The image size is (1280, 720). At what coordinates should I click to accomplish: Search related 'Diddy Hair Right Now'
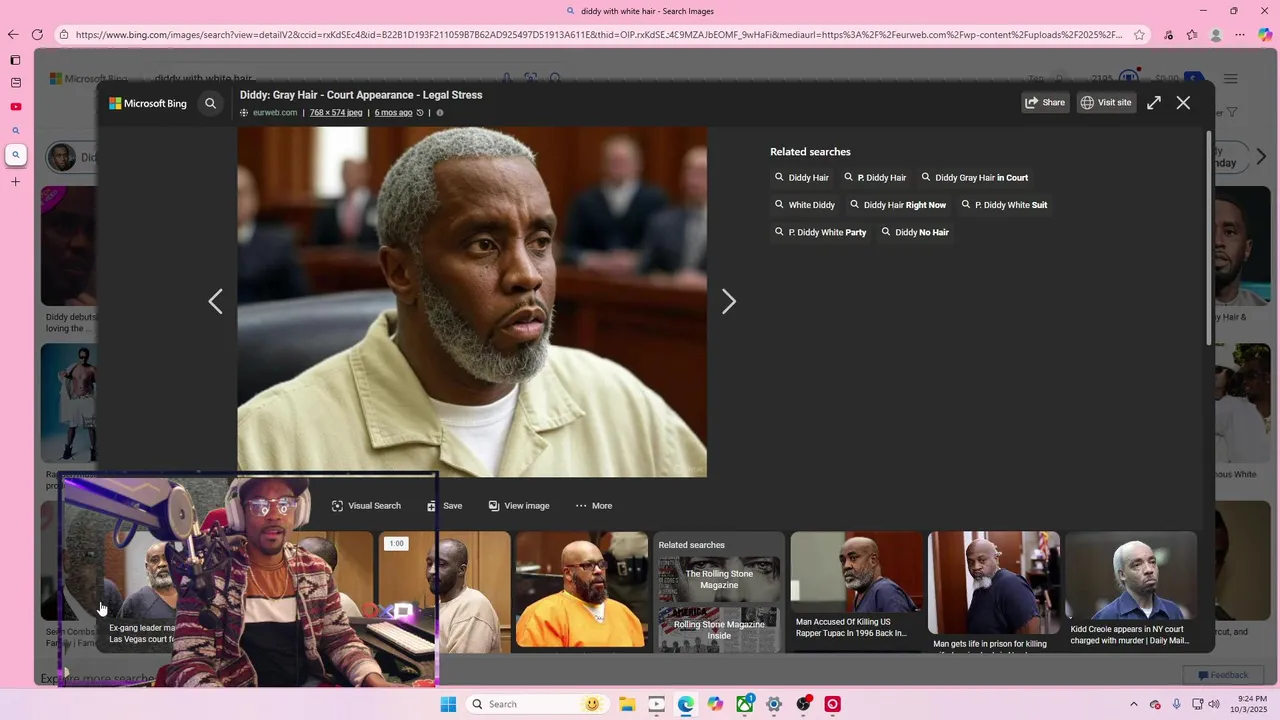(898, 205)
